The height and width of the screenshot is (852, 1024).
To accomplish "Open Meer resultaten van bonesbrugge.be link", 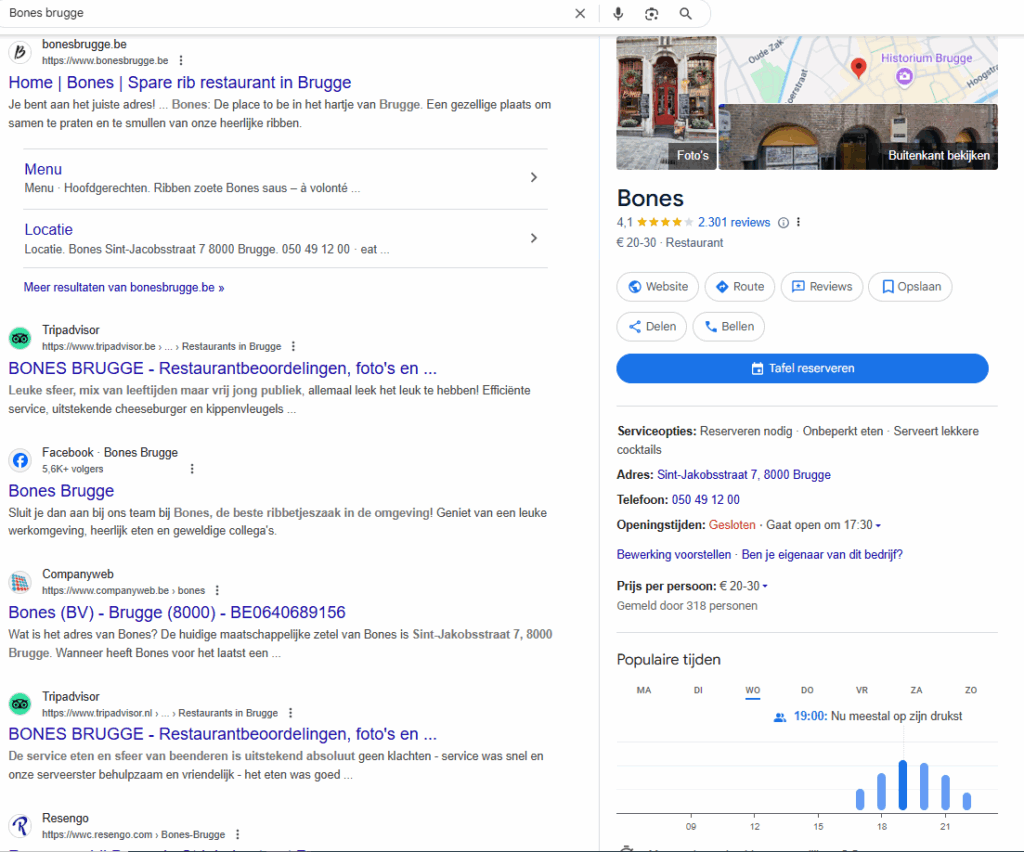I will tap(124, 287).
